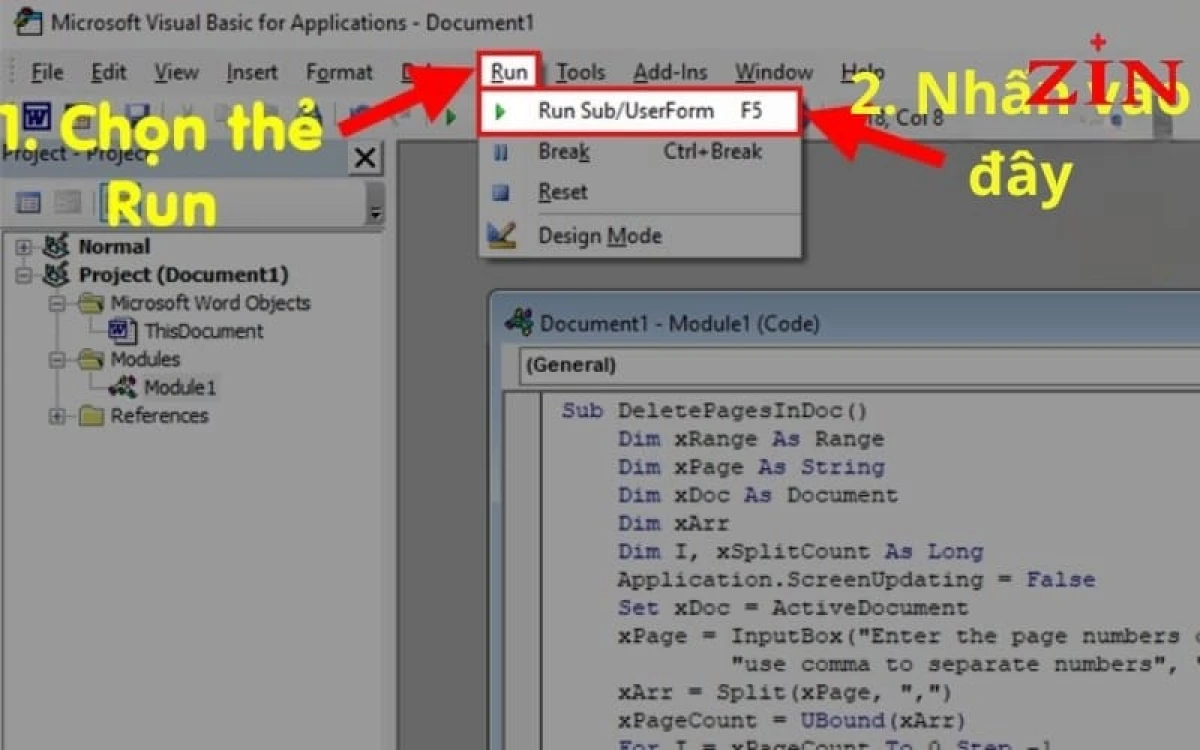Click the 'Dim xDoc As Document' line

point(757,495)
